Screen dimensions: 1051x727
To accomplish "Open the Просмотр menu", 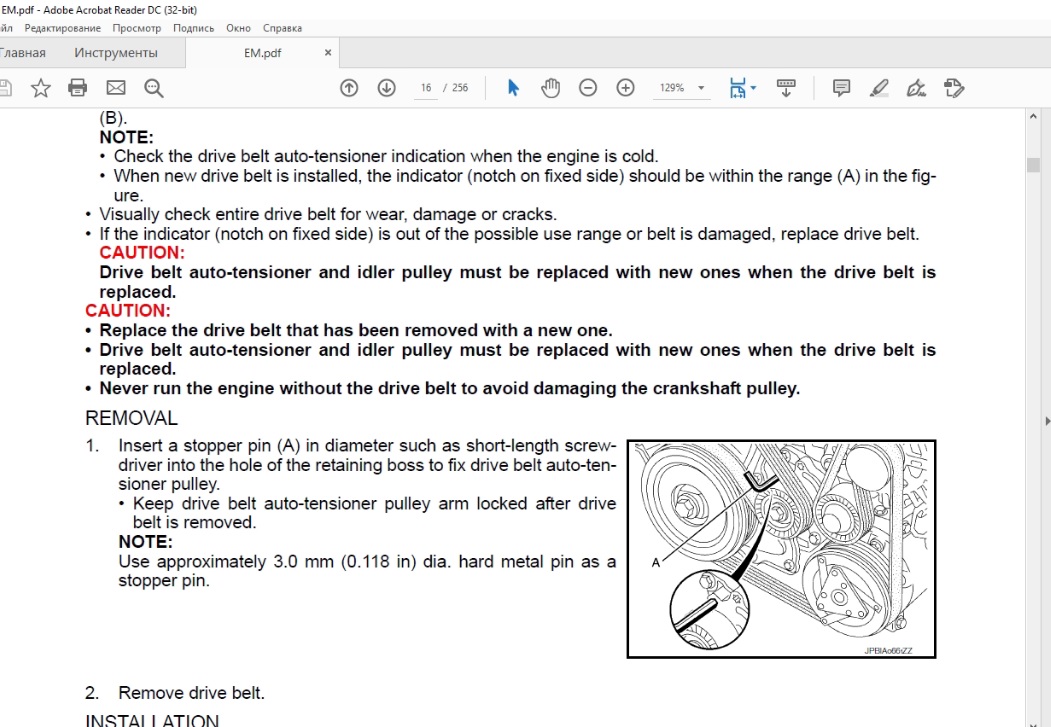I will click(137, 28).
